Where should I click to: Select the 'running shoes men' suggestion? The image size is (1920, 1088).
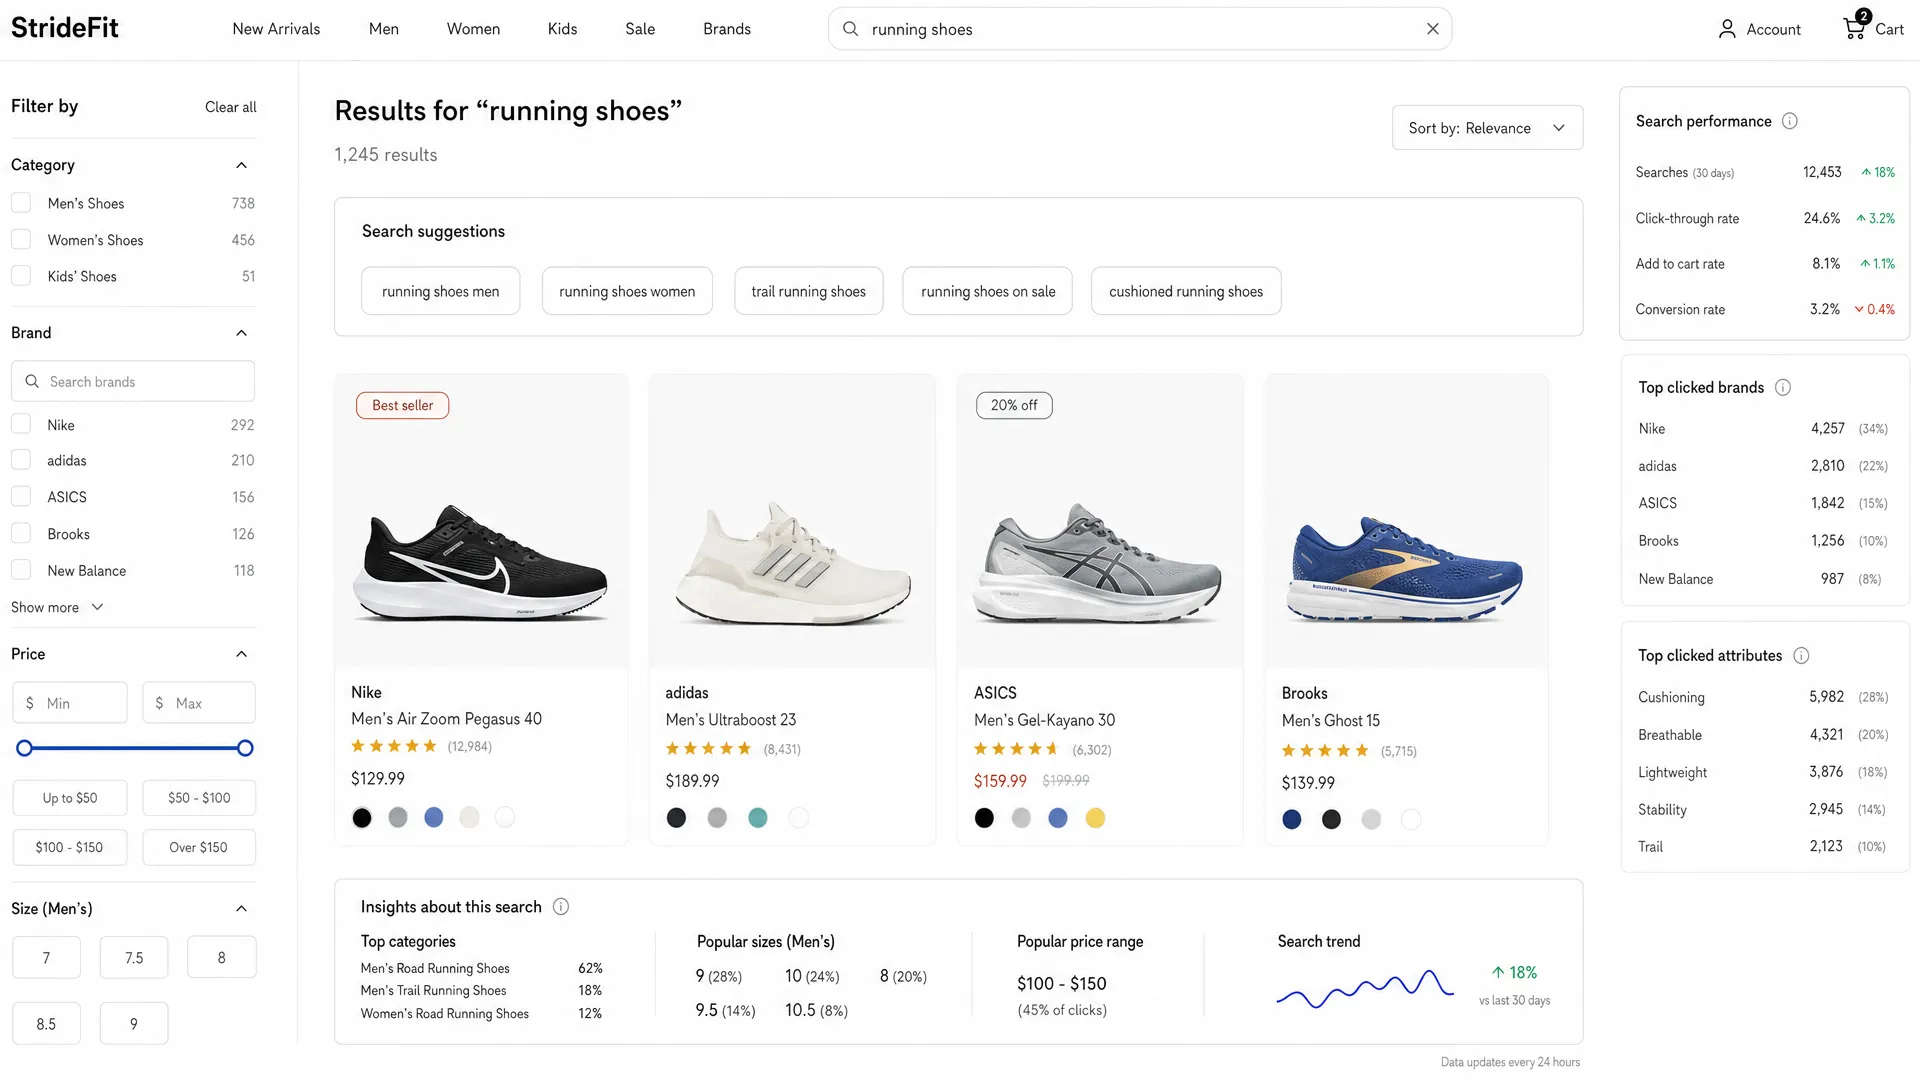click(440, 291)
